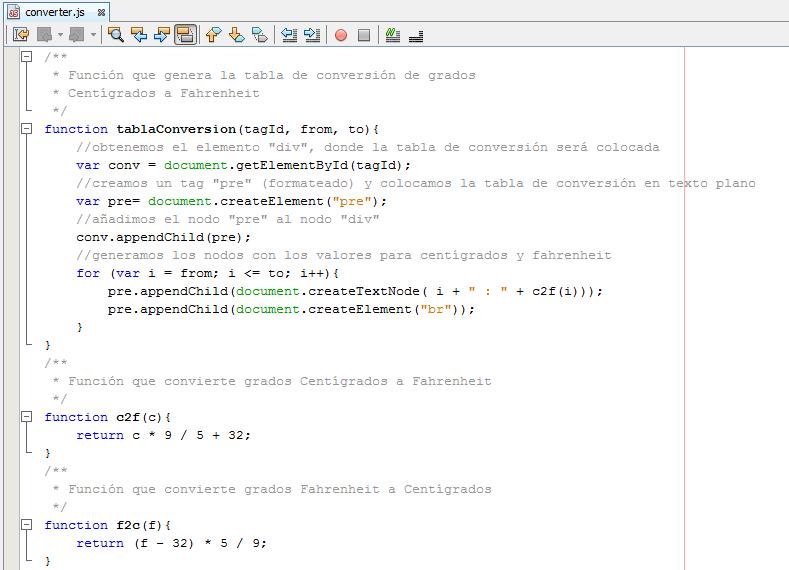Go to the next bookmark
This screenshot has width=789, height=570.
[x=236, y=35]
